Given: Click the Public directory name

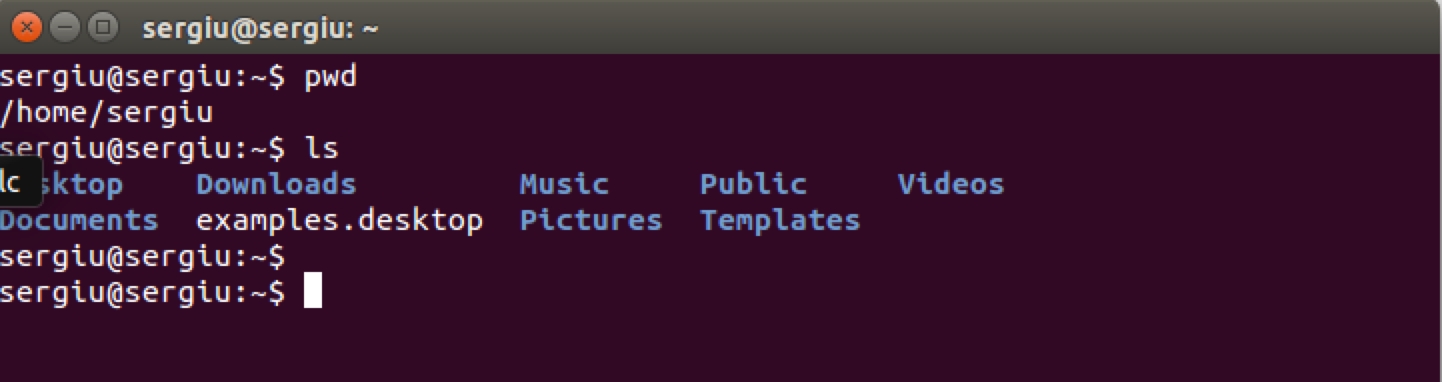Looking at the screenshot, I should click(753, 184).
